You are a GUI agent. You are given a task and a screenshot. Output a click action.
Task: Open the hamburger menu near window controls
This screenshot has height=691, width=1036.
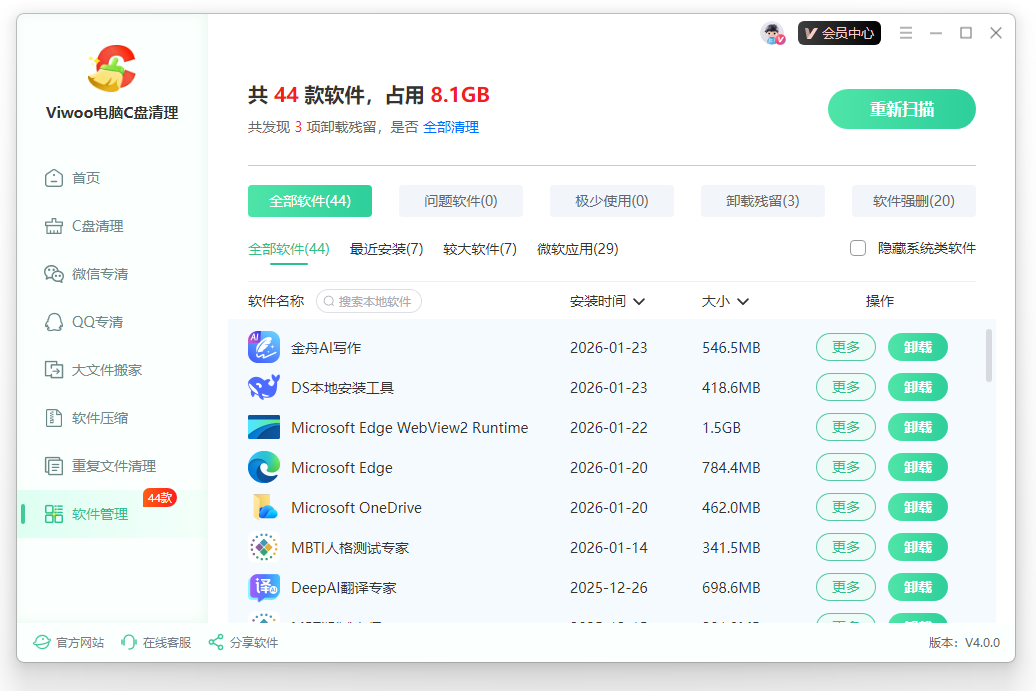click(x=906, y=33)
